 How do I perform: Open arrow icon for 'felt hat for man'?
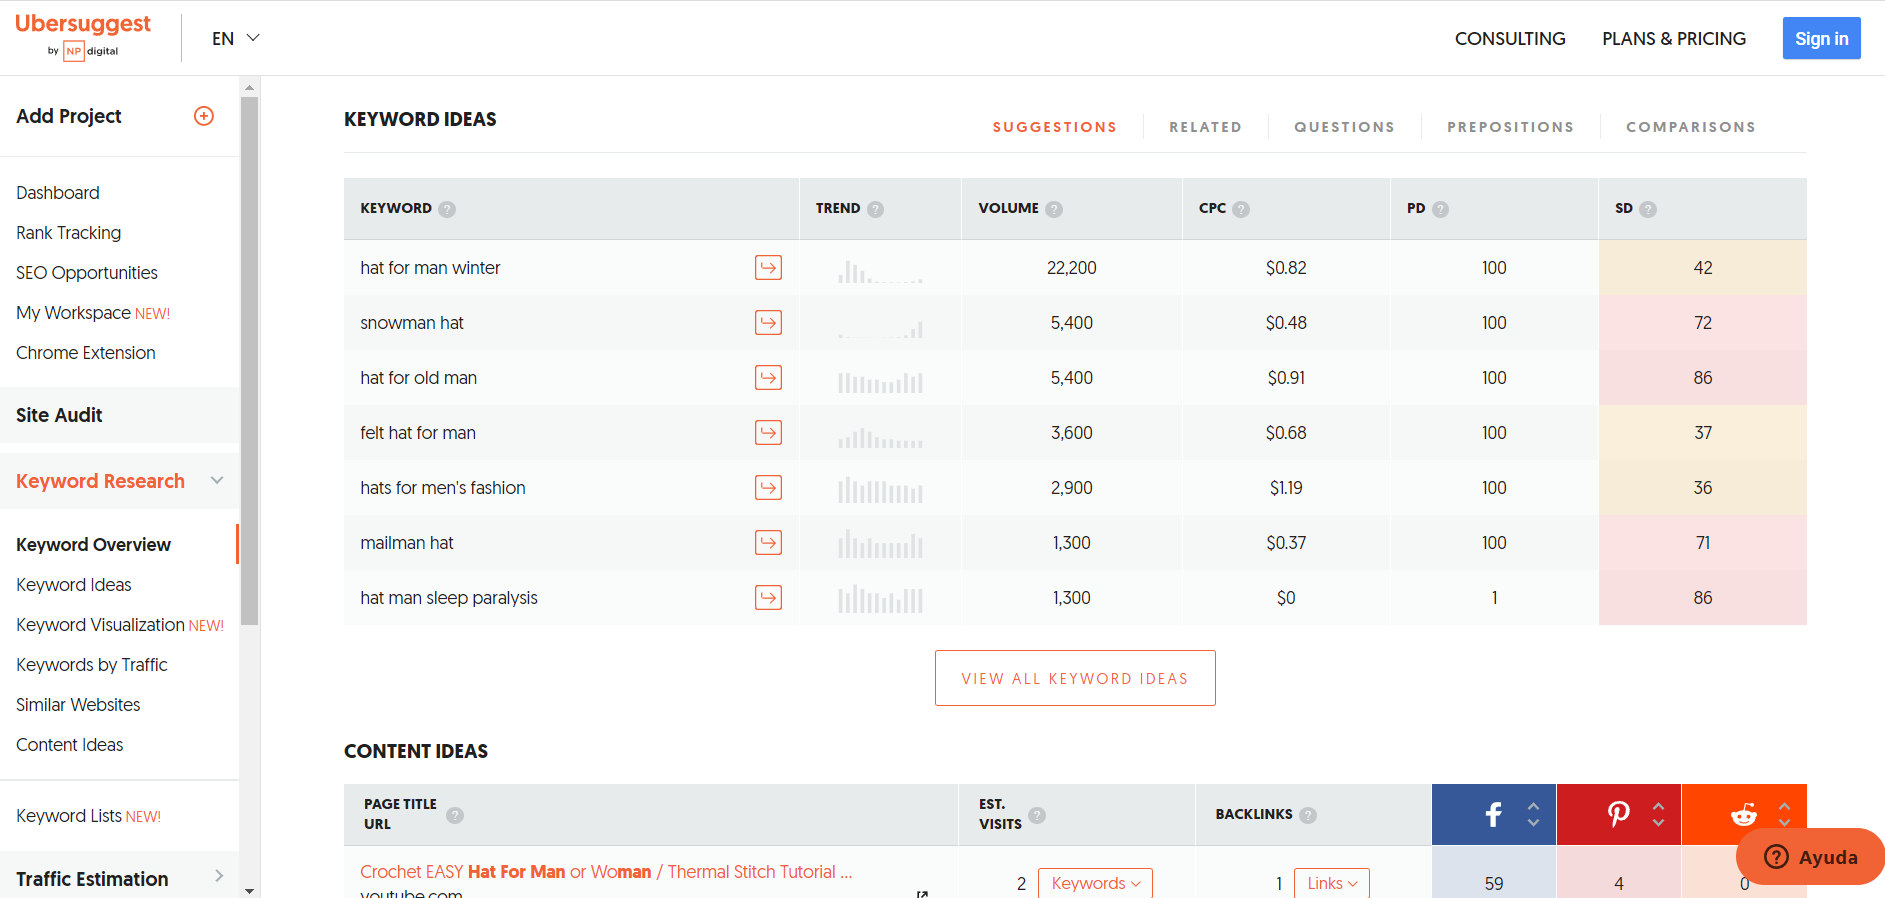click(768, 433)
